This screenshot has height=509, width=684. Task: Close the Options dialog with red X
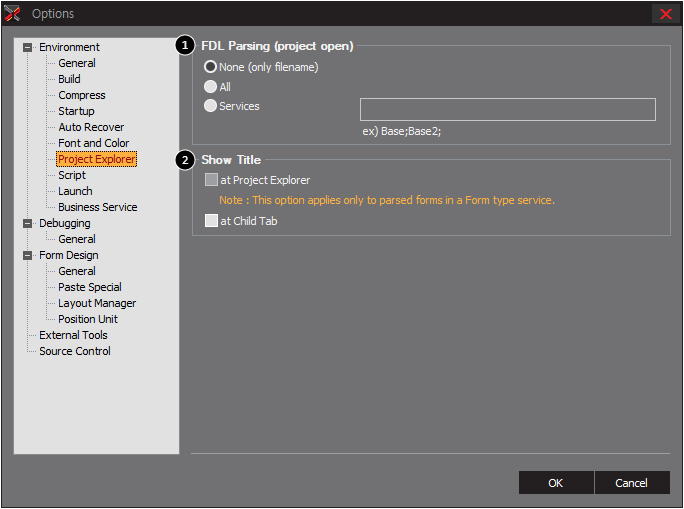point(665,14)
